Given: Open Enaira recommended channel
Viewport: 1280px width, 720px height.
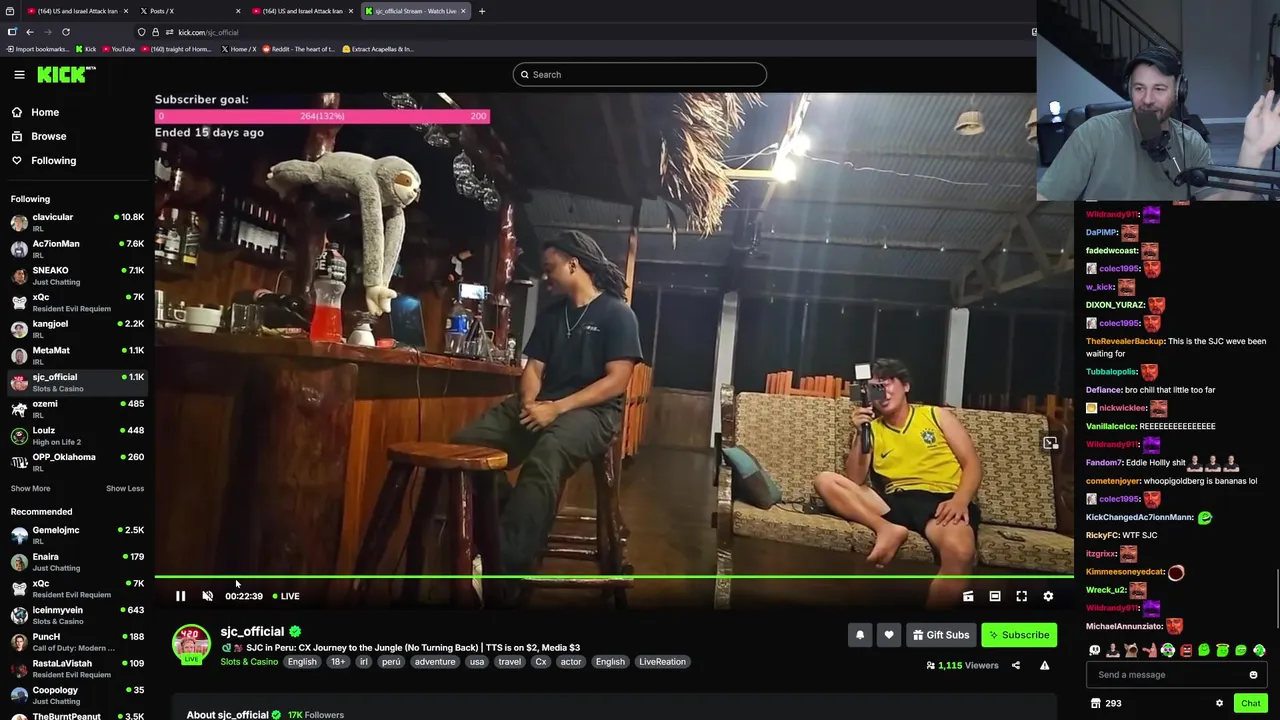Looking at the screenshot, I should point(77,562).
